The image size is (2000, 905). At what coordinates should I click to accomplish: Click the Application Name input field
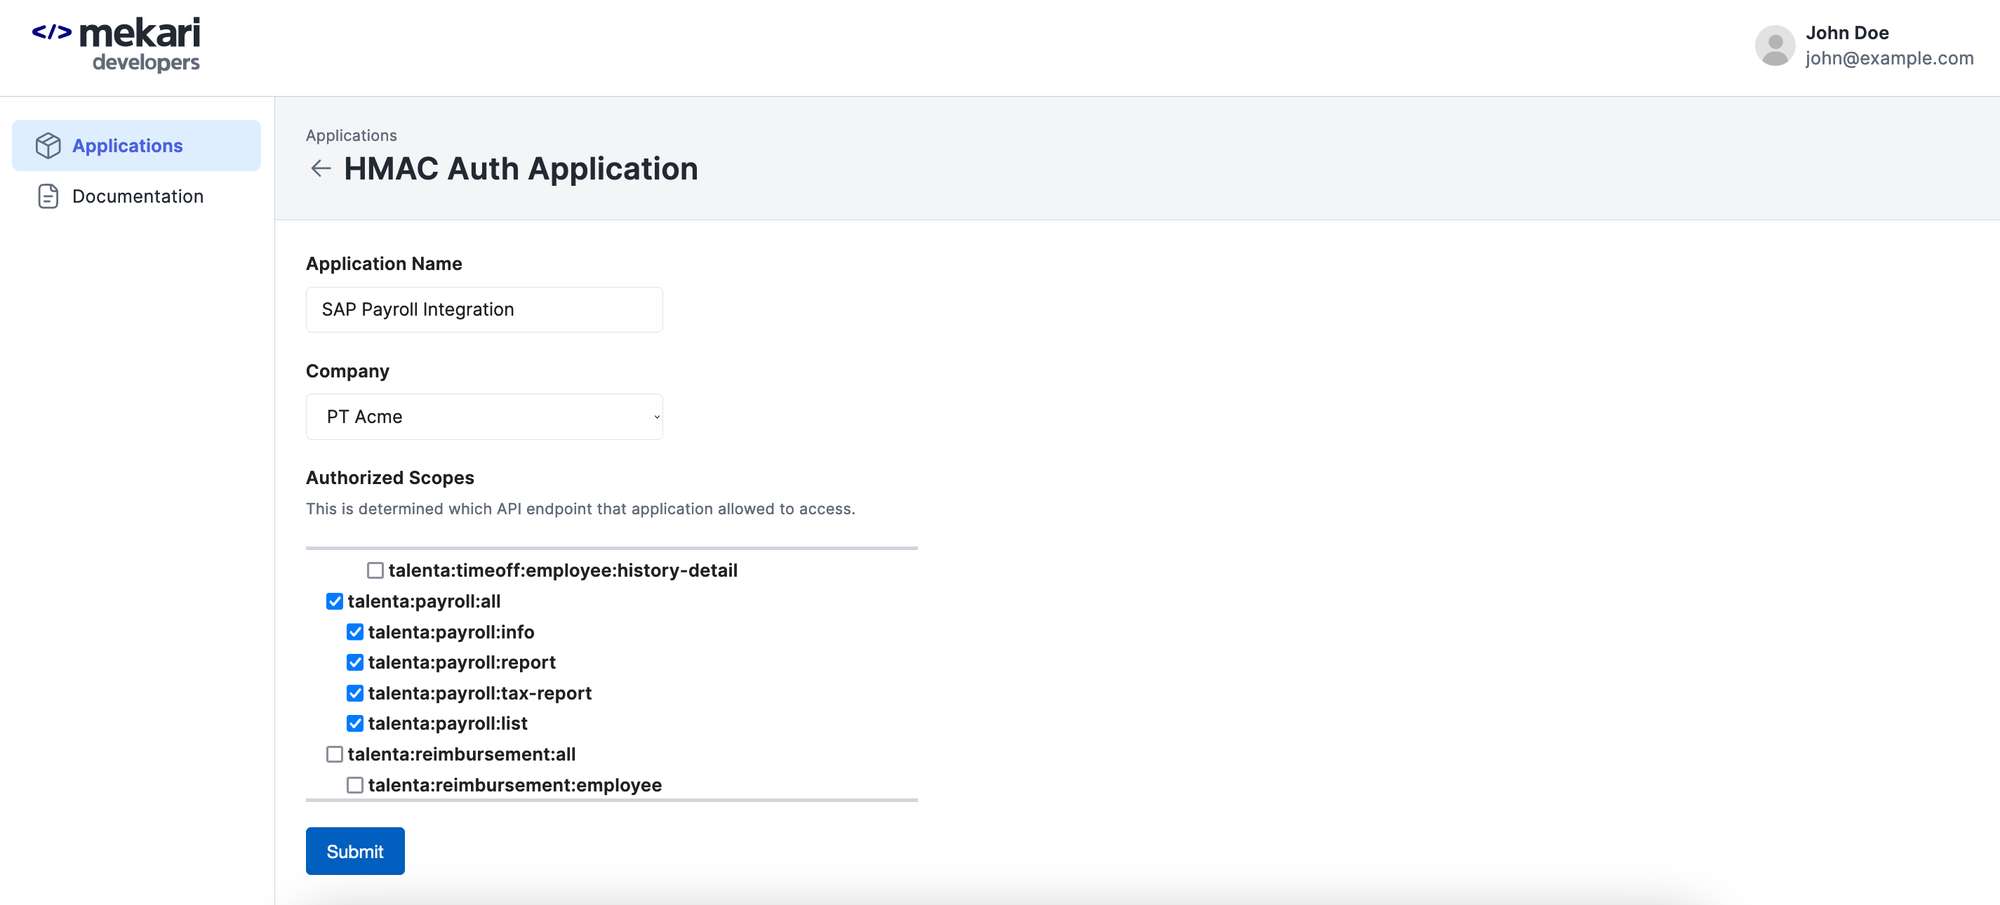484,310
